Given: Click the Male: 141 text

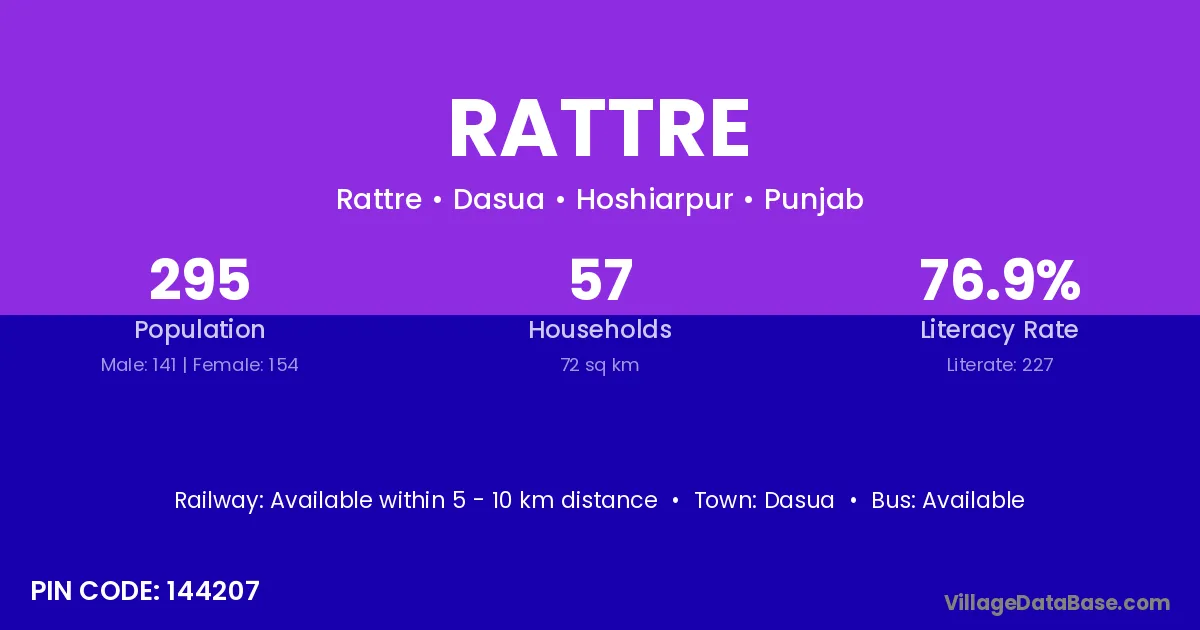Looking at the screenshot, I should [138, 365].
